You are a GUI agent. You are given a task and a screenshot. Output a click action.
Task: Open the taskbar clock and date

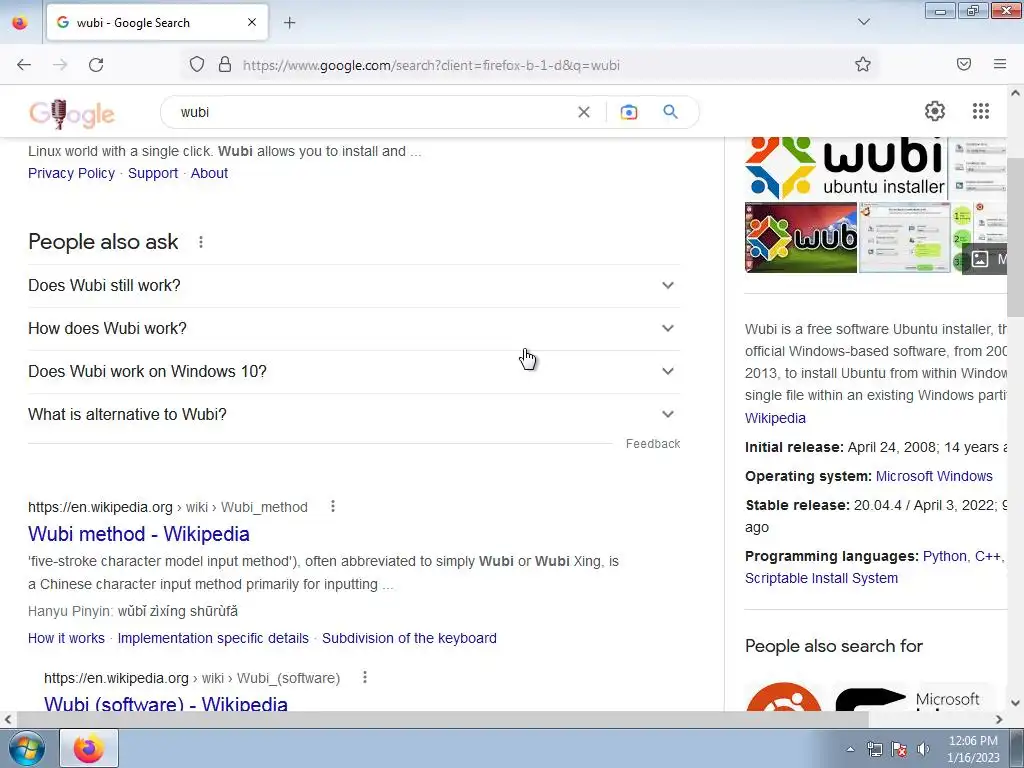pos(973,749)
